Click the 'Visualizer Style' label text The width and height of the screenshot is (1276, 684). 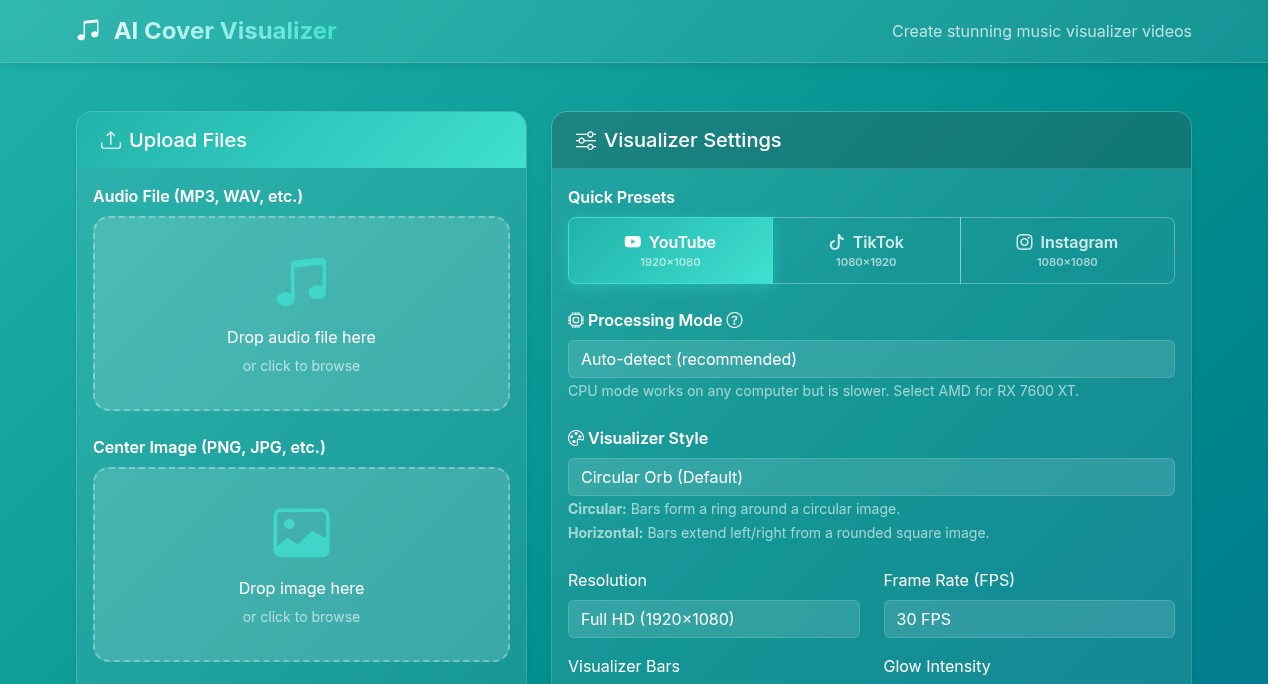(x=648, y=438)
